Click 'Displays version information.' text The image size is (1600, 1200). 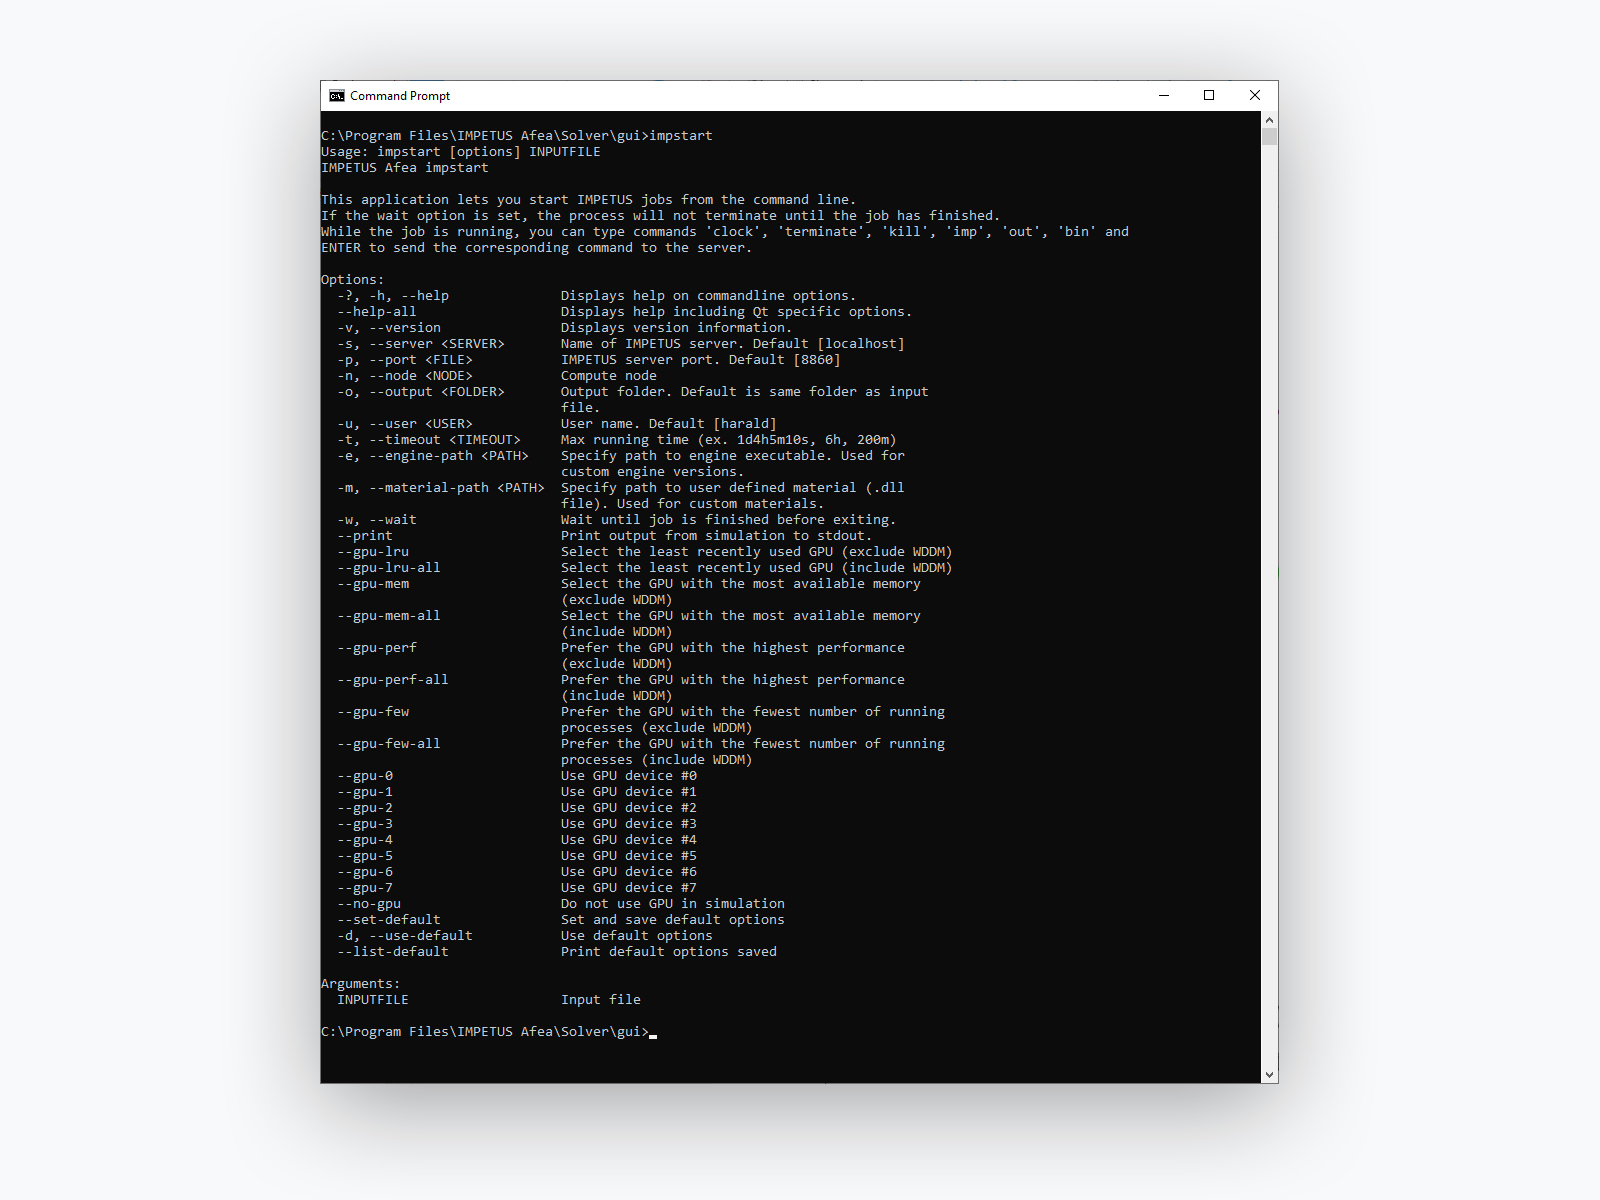point(677,328)
